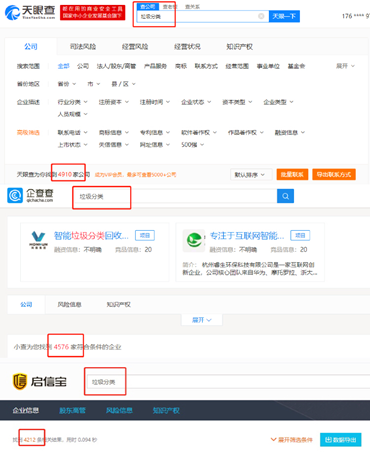Click the Tianyancha logo
Viewport: 370px width, 452px height.
point(30,12)
